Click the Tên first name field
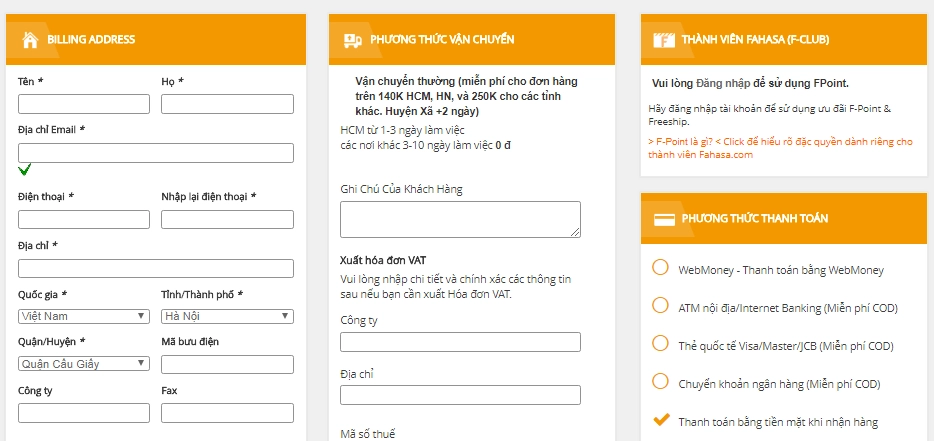The height and width of the screenshot is (441, 934). click(84, 104)
